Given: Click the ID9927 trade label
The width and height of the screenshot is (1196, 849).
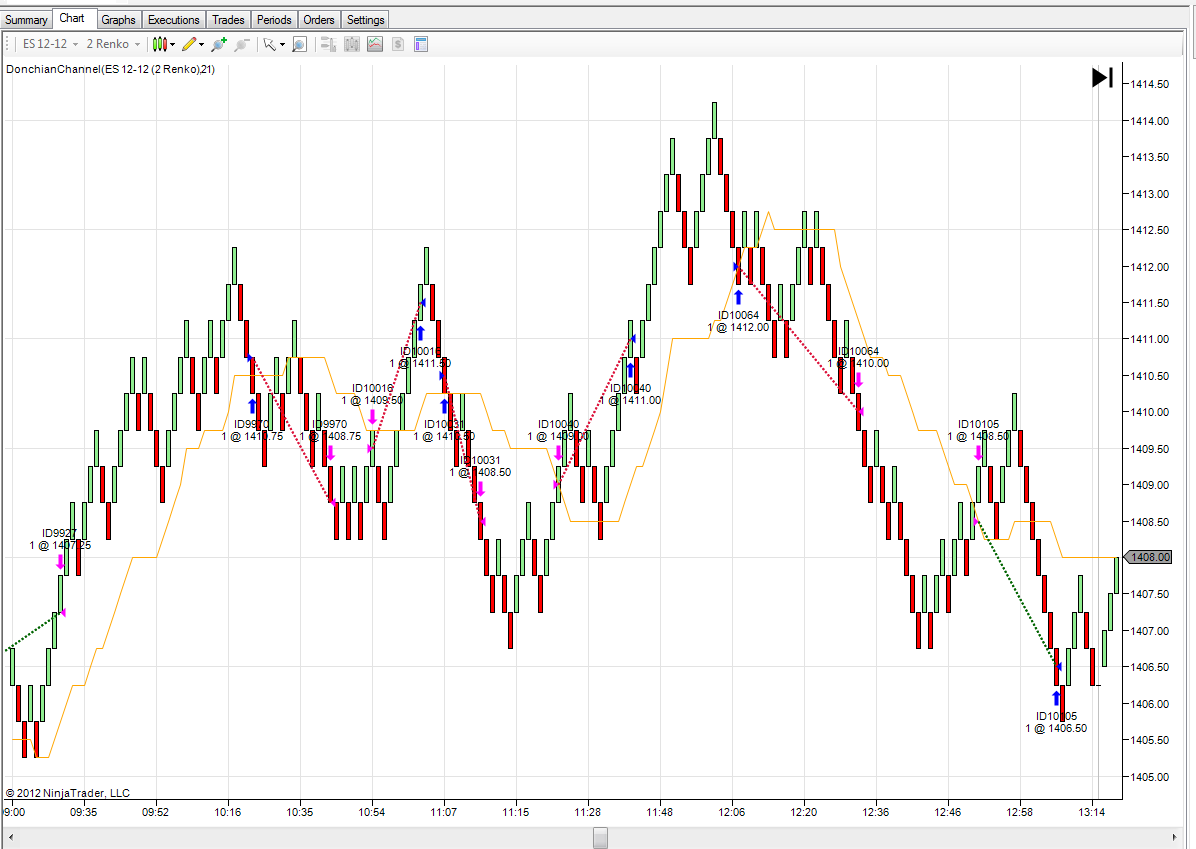Looking at the screenshot, I should (x=59, y=533).
